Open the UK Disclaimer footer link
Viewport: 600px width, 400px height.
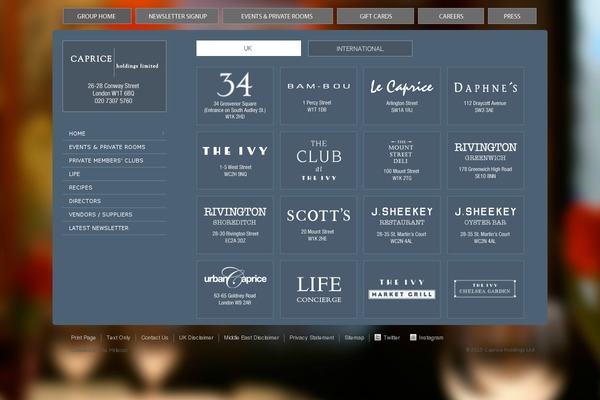click(x=196, y=338)
